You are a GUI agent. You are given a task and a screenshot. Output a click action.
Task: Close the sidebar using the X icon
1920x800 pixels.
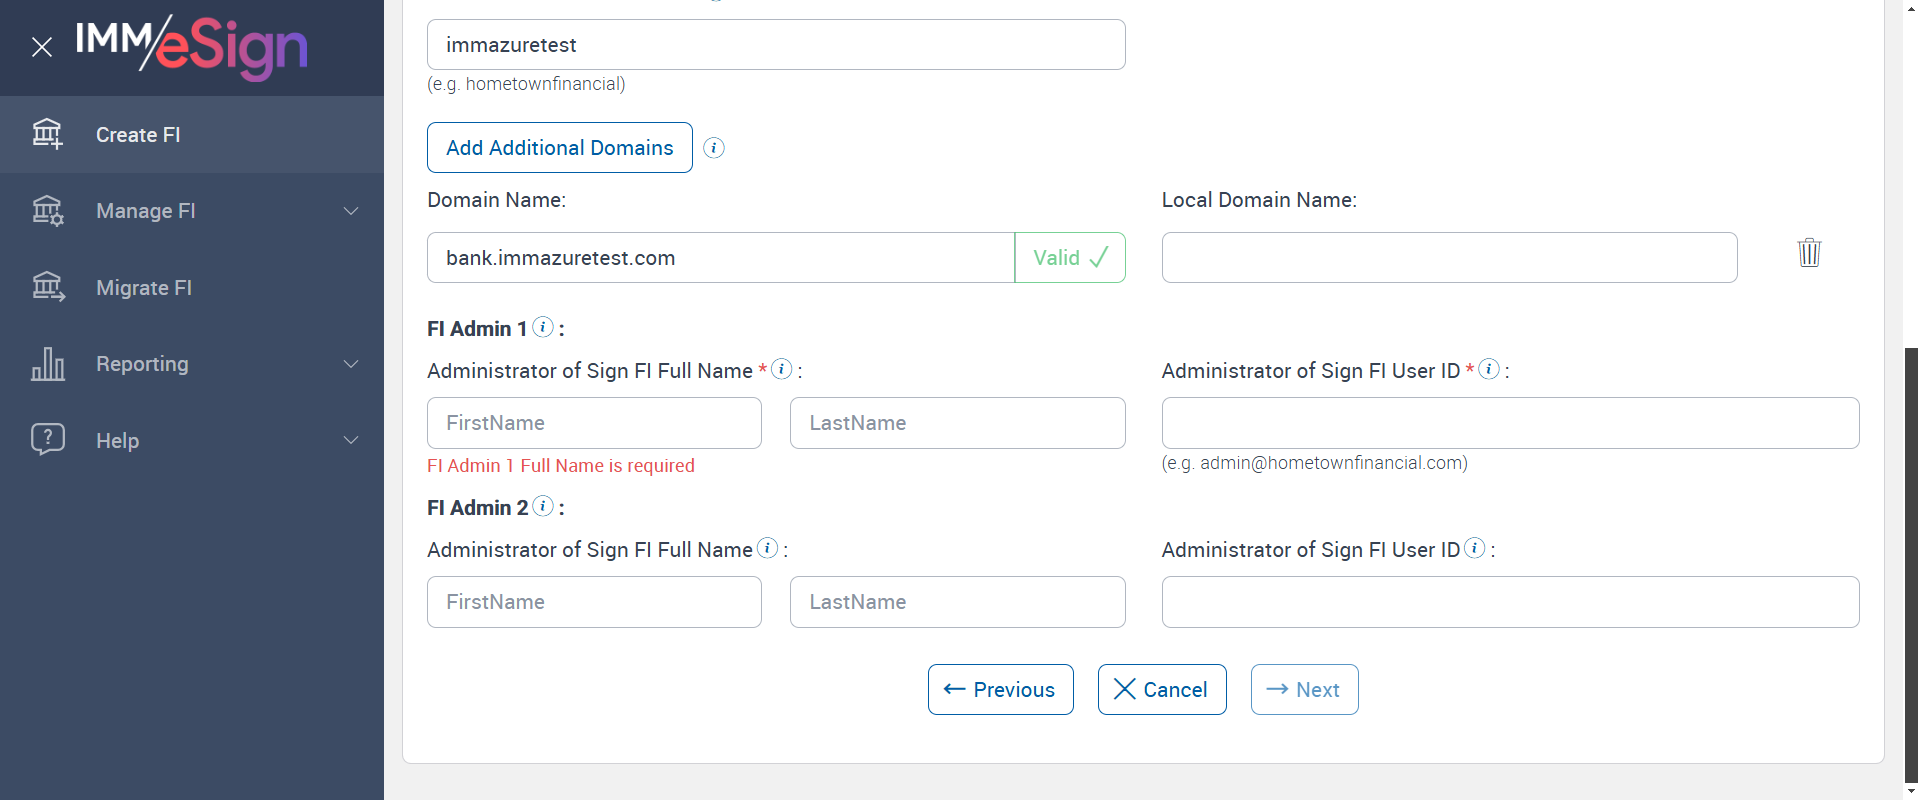coord(42,47)
